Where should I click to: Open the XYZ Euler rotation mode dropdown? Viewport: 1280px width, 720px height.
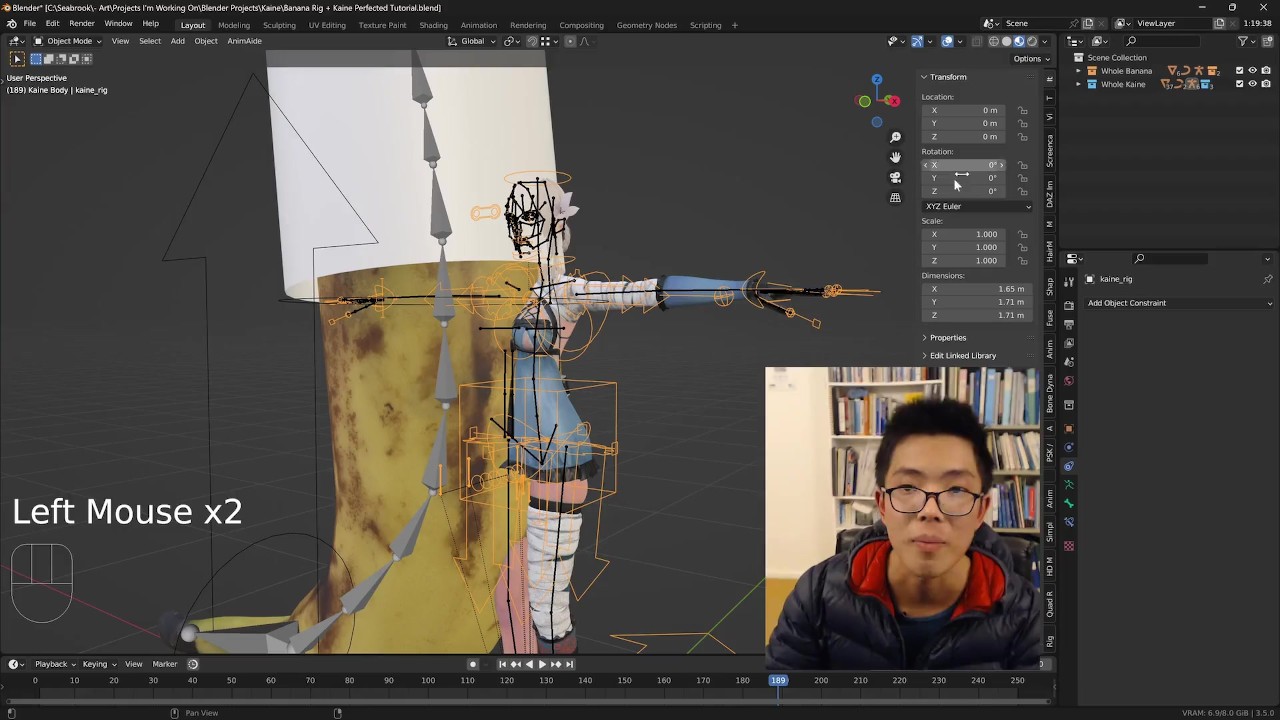point(977,206)
